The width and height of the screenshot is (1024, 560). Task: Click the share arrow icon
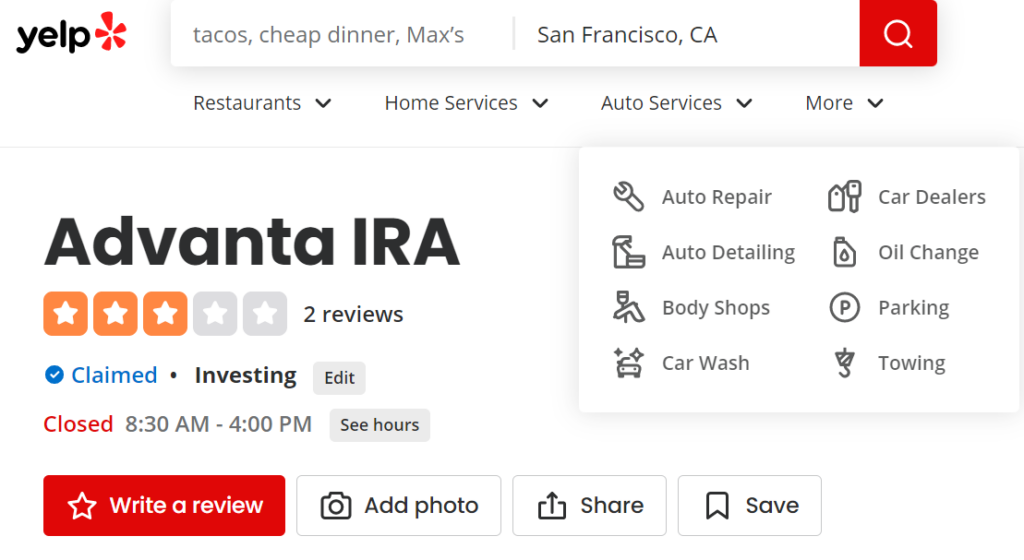coord(552,505)
